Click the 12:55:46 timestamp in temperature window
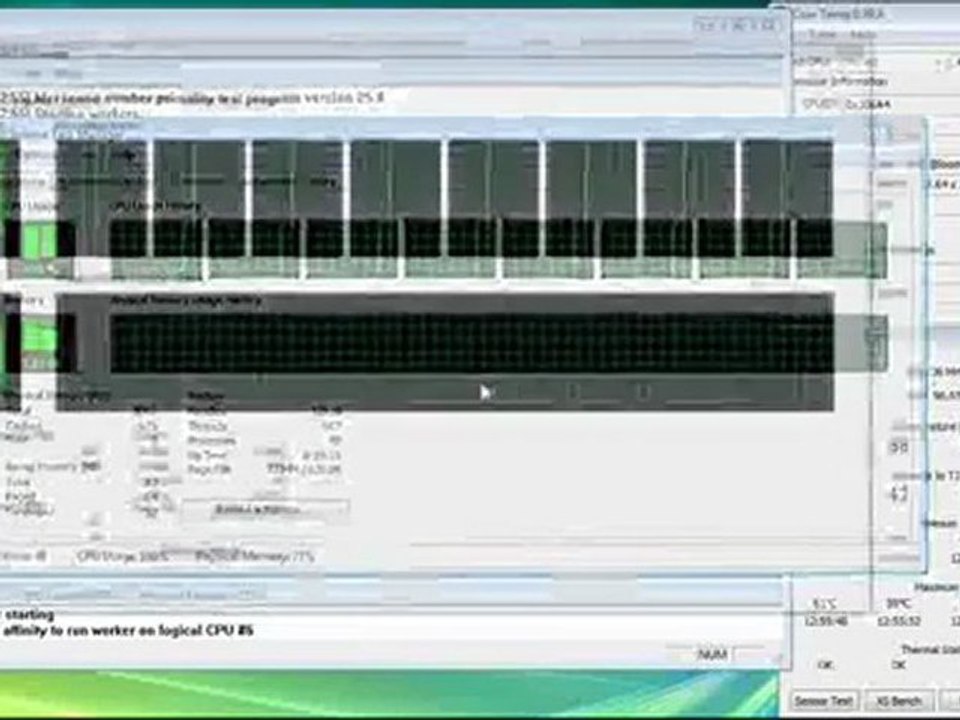This screenshot has width=960, height=720. (x=826, y=621)
